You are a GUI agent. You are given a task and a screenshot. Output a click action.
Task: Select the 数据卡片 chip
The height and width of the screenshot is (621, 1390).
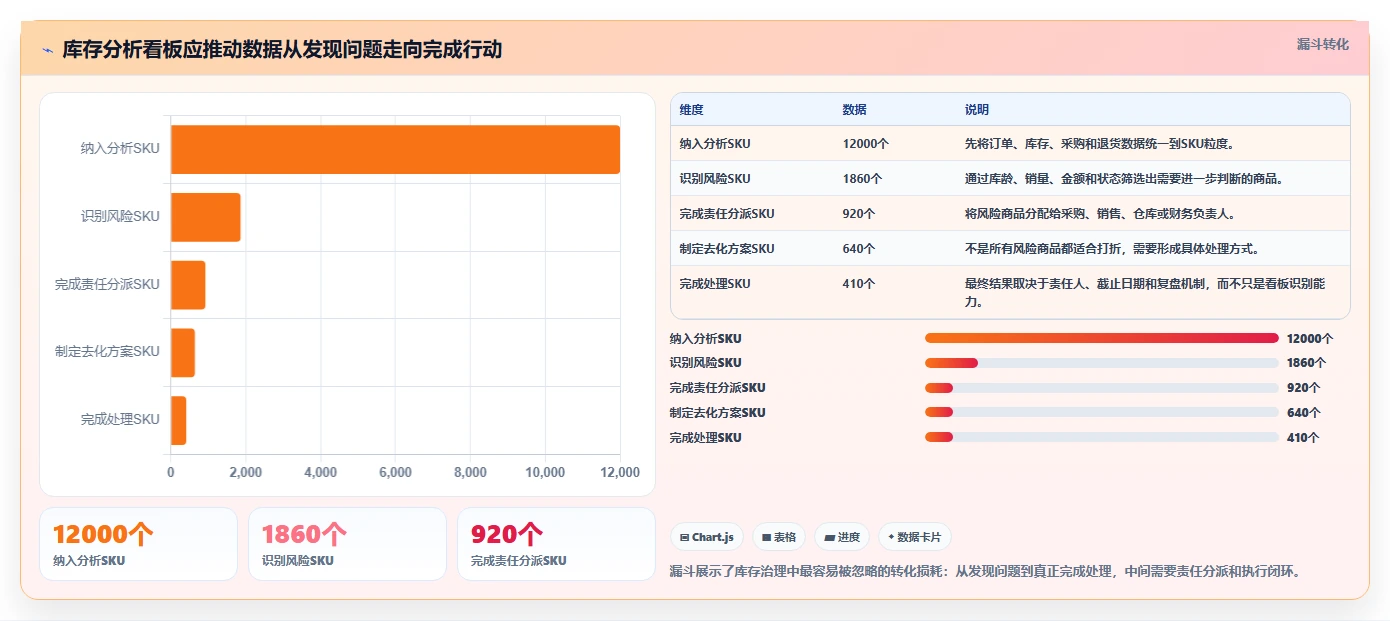point(915,537)
